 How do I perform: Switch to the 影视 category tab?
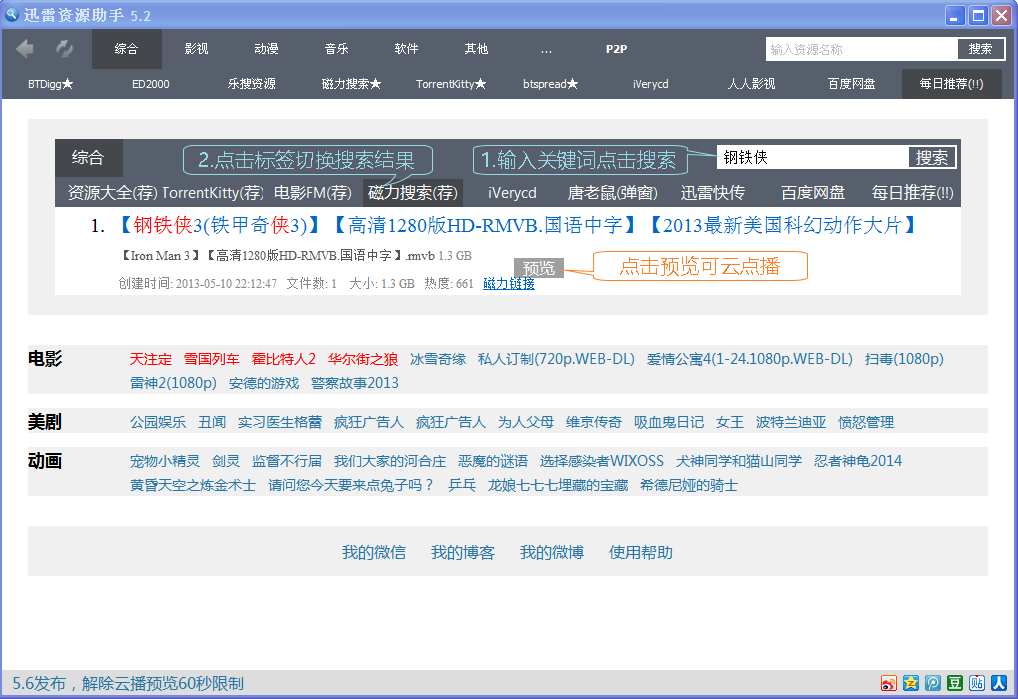tap(196, 49)
